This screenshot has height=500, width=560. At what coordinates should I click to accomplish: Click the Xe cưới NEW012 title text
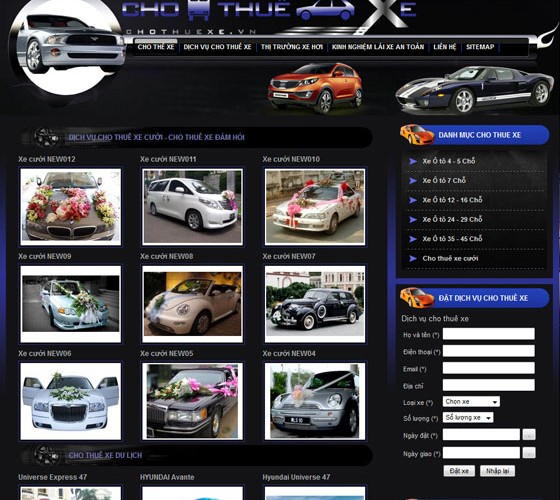[47, 159]
